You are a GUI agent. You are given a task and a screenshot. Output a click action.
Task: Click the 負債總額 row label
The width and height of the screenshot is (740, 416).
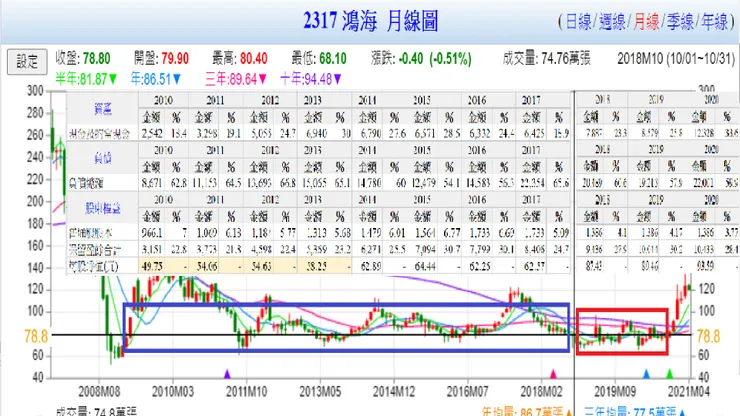[86, 183]
